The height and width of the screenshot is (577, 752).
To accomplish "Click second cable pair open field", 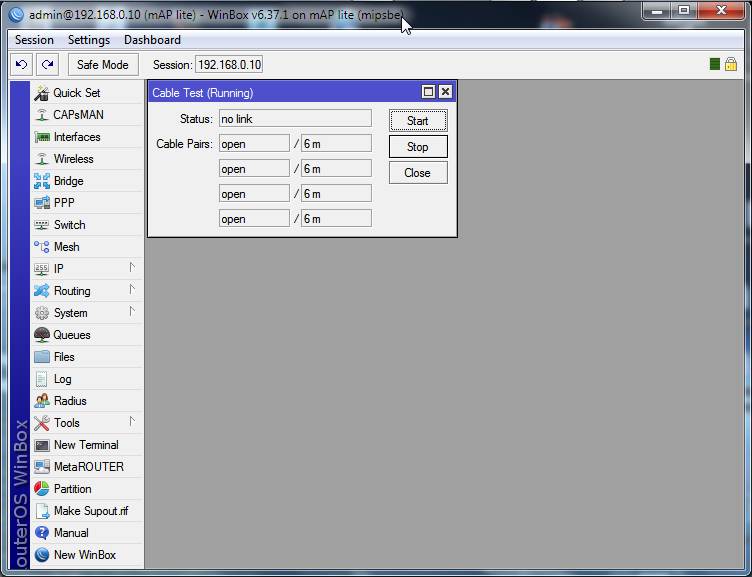I will pos(254,168).
